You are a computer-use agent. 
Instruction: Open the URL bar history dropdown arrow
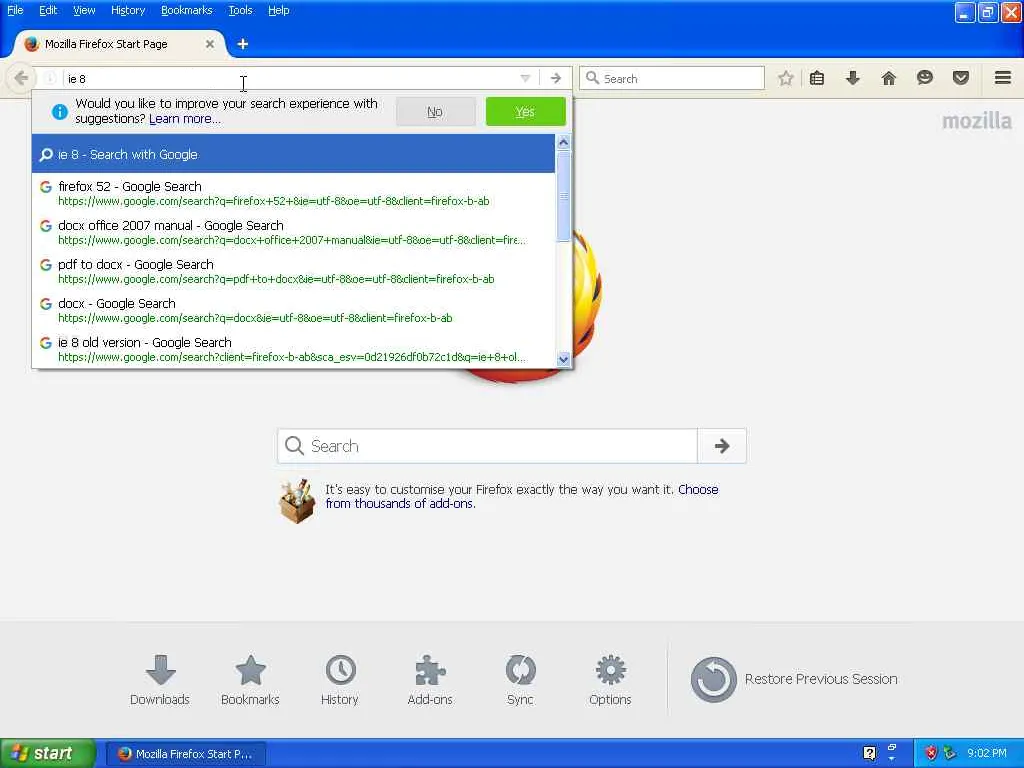click(x=525, y=78)
